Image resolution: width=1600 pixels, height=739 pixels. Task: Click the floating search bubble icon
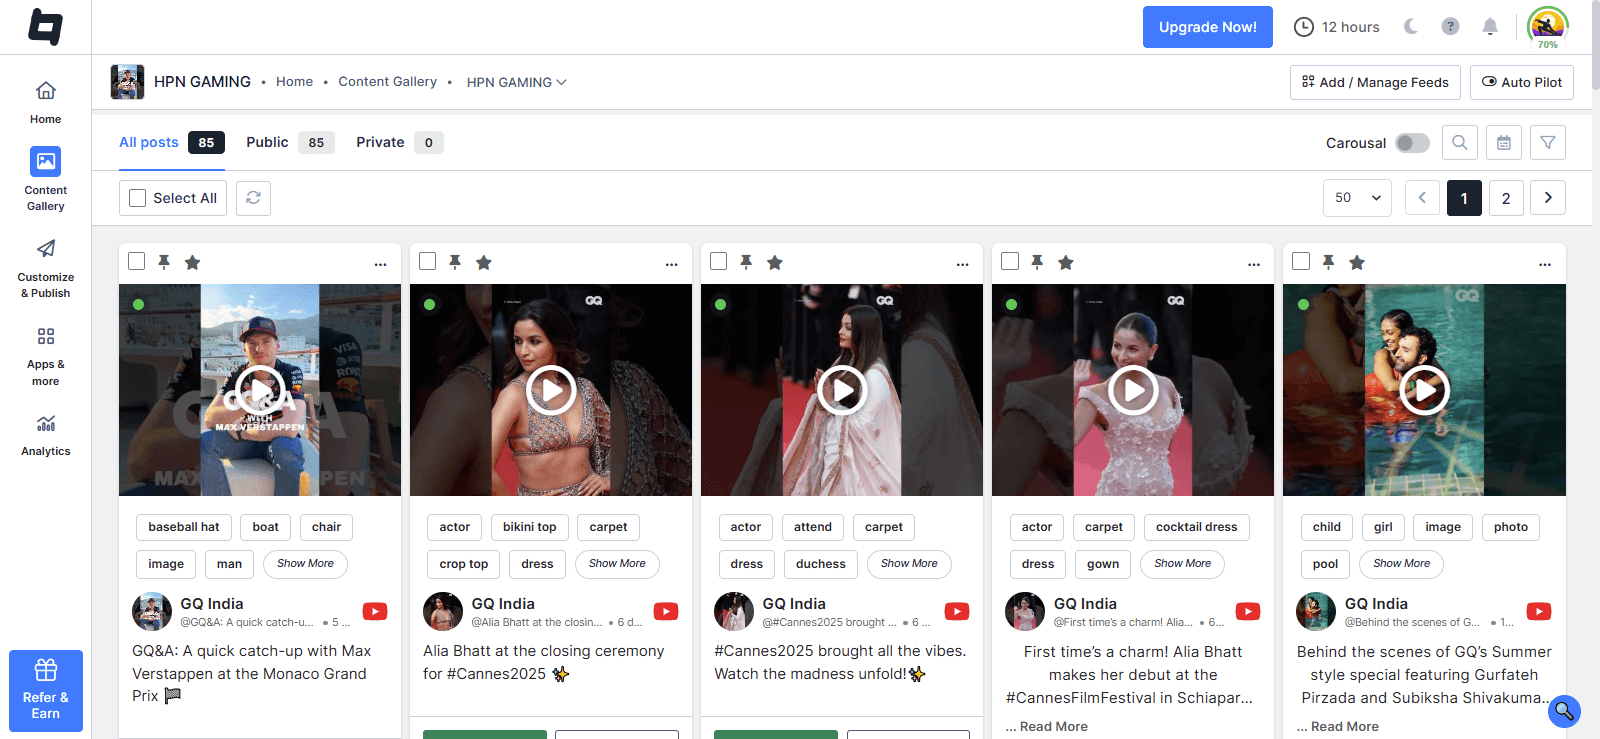(x=1564, y=711)
